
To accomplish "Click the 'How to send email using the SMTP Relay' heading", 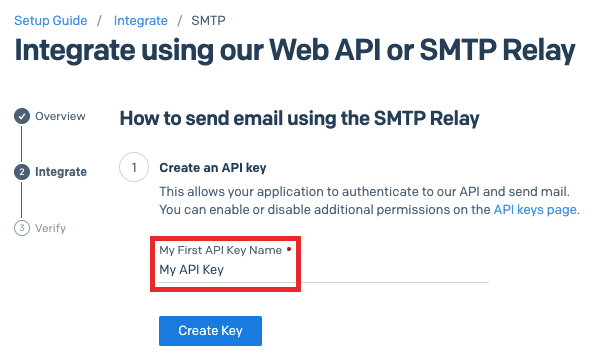I will coord(300,118).
